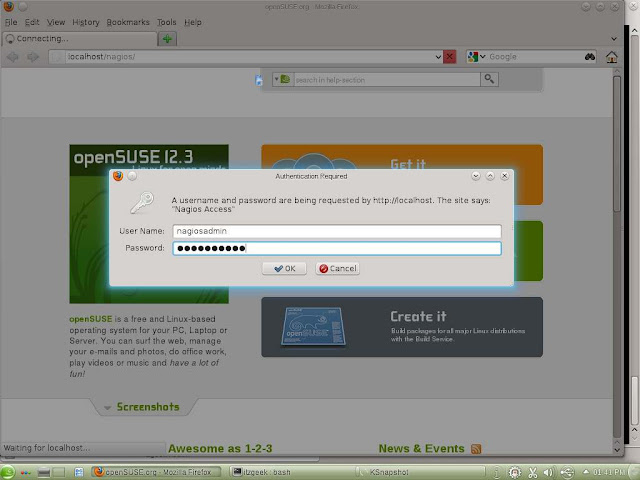Viewport: 640px width, 480px height.
Task: Click the News & Events heading
Action: point(421,449)
